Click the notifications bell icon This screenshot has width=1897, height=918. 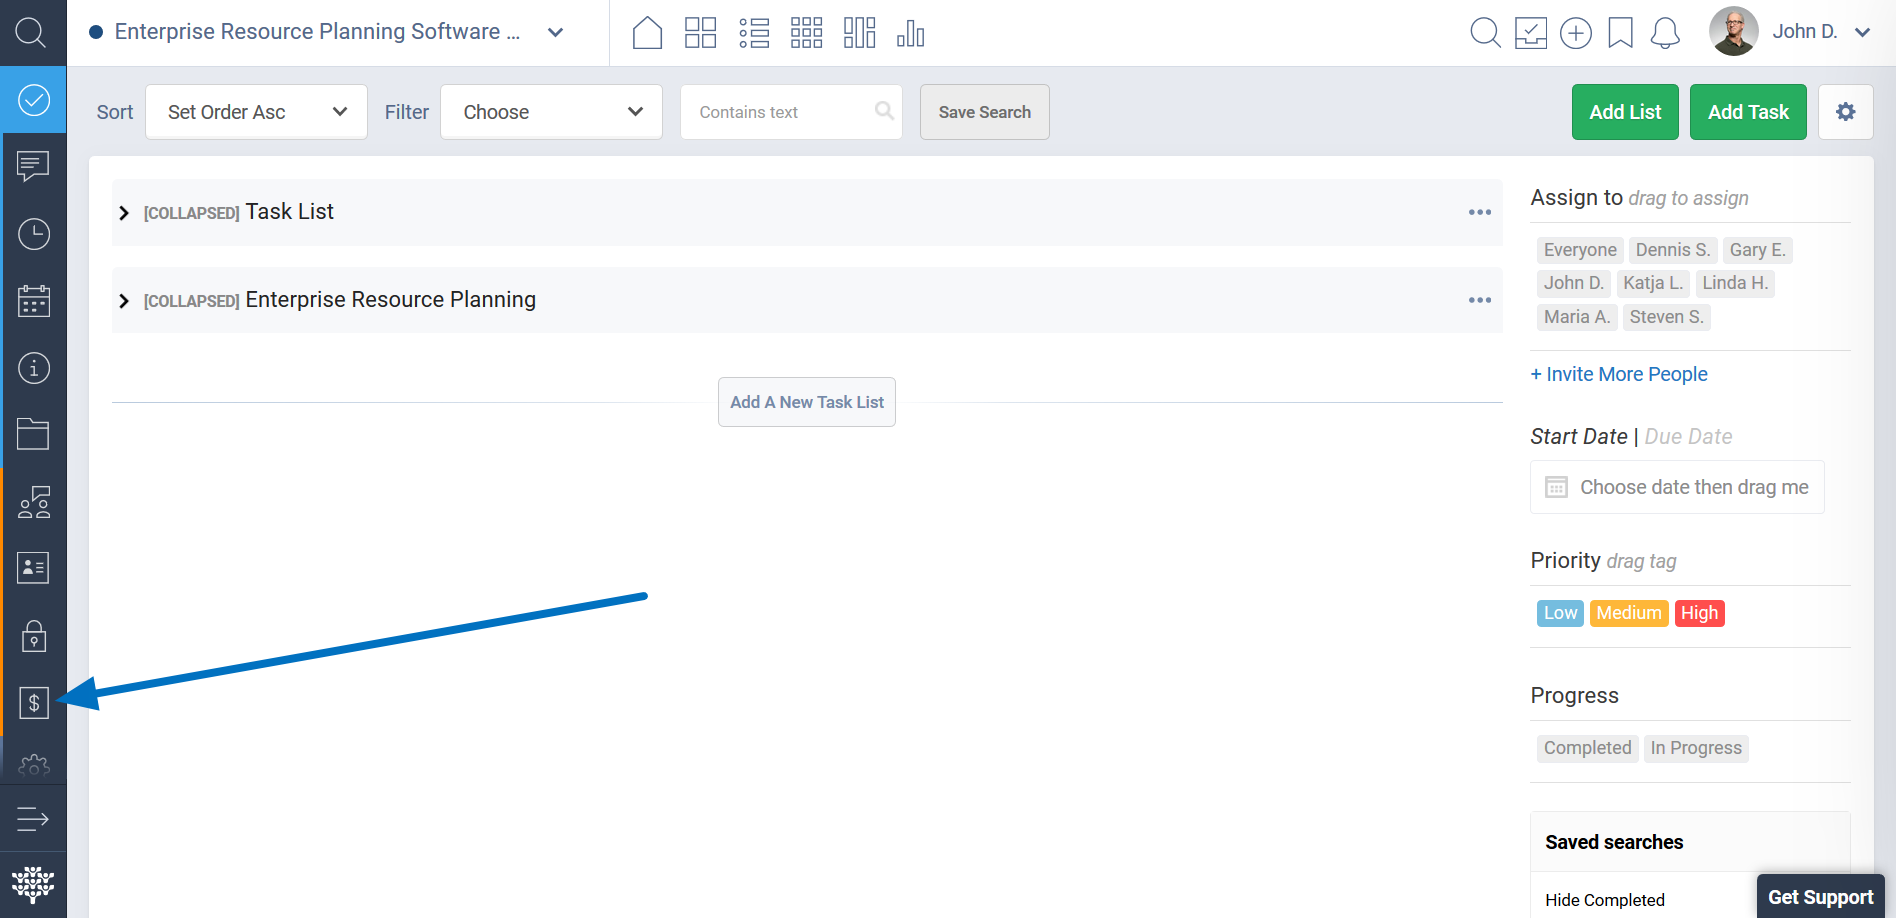(1665, 33)
